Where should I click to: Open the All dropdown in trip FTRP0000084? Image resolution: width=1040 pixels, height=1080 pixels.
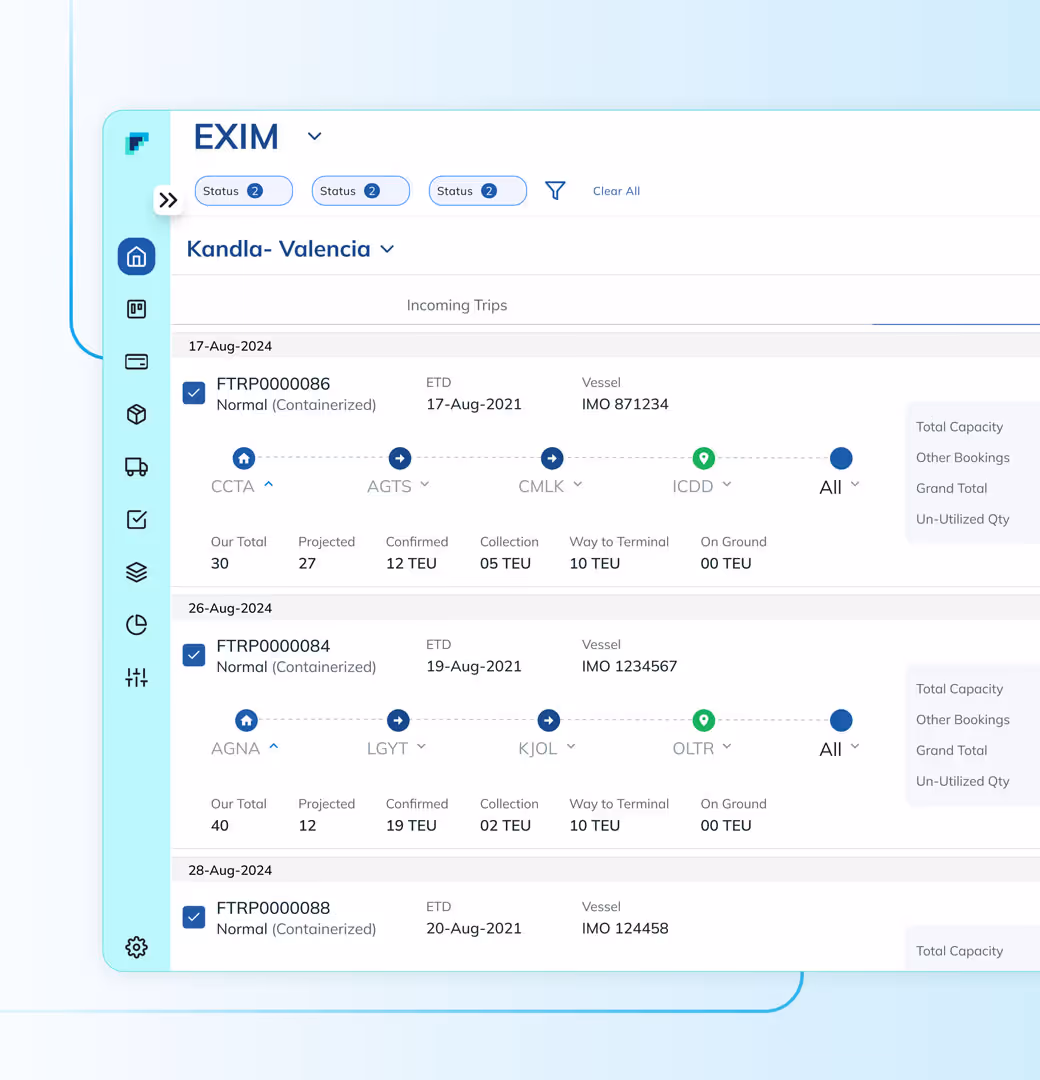click(855, 747)
